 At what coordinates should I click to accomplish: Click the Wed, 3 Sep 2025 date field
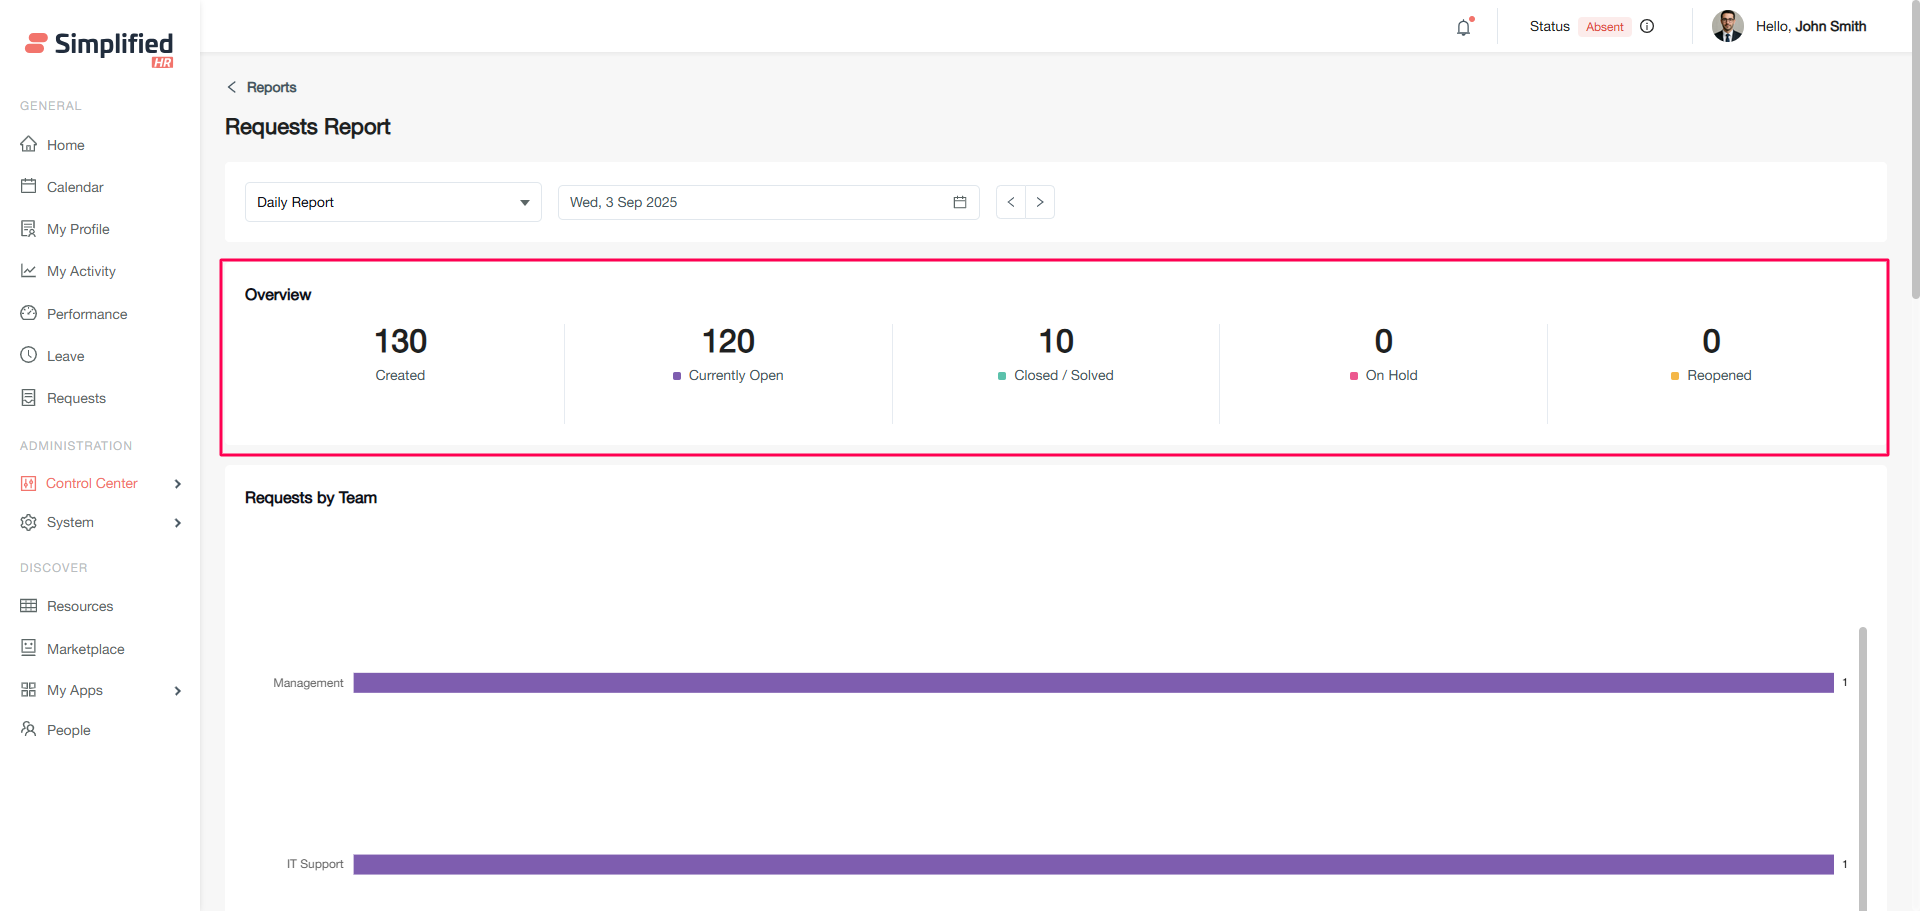point(750,202)
